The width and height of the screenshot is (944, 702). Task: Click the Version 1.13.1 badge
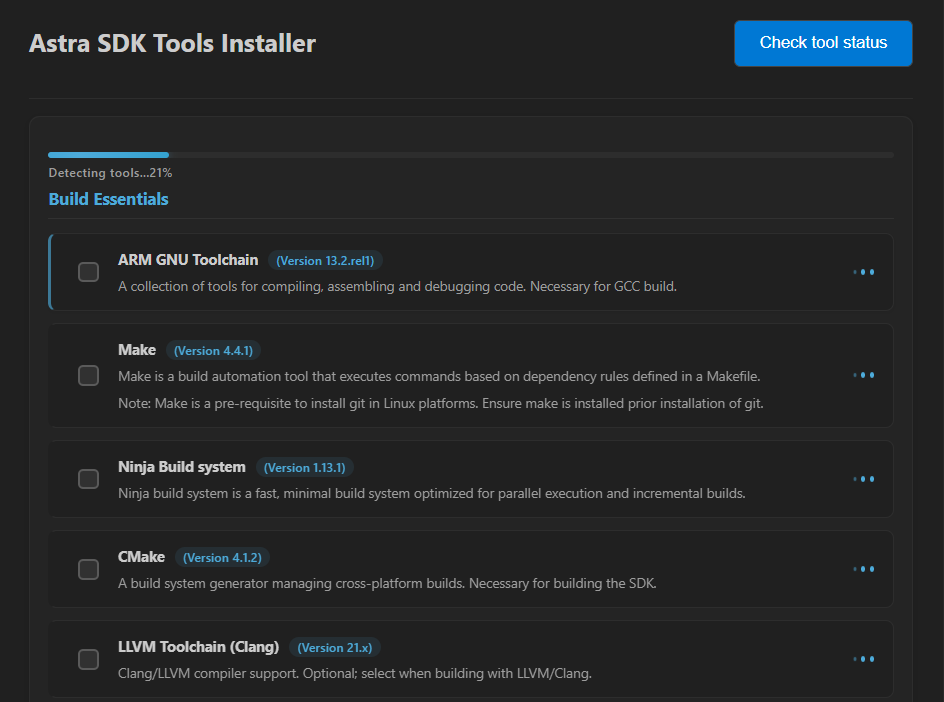point(305,468)
